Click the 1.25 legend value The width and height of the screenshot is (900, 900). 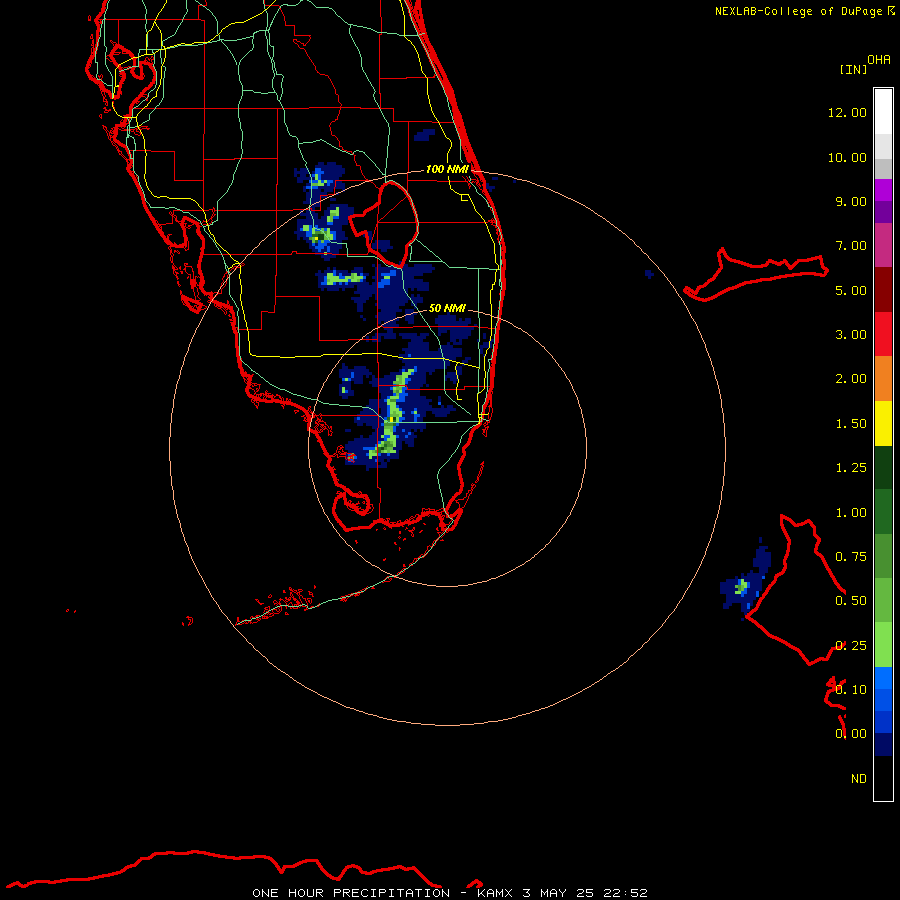click(851, 468)
